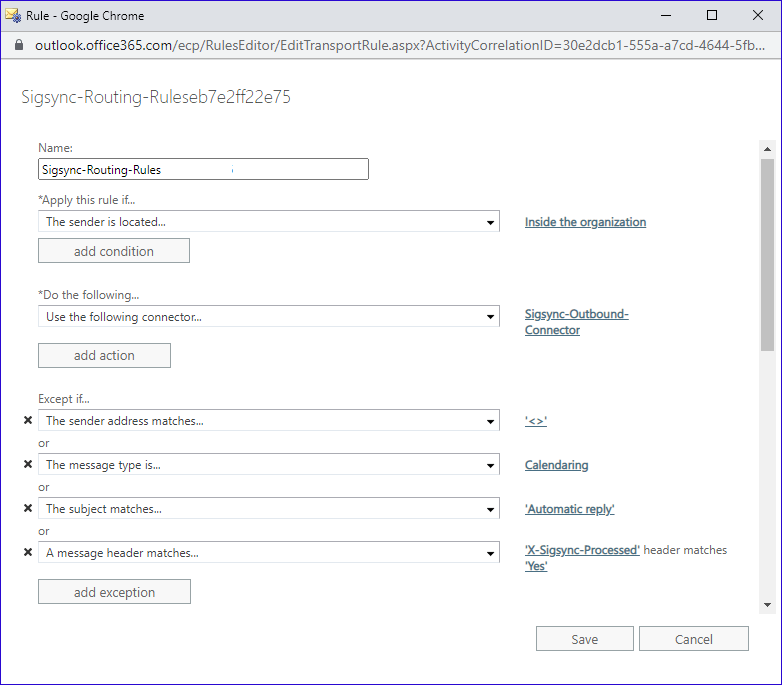This screenshot has width=782, height=685.
Task: Click the padlock icon in address bar
Action: (x=18, y=45)
